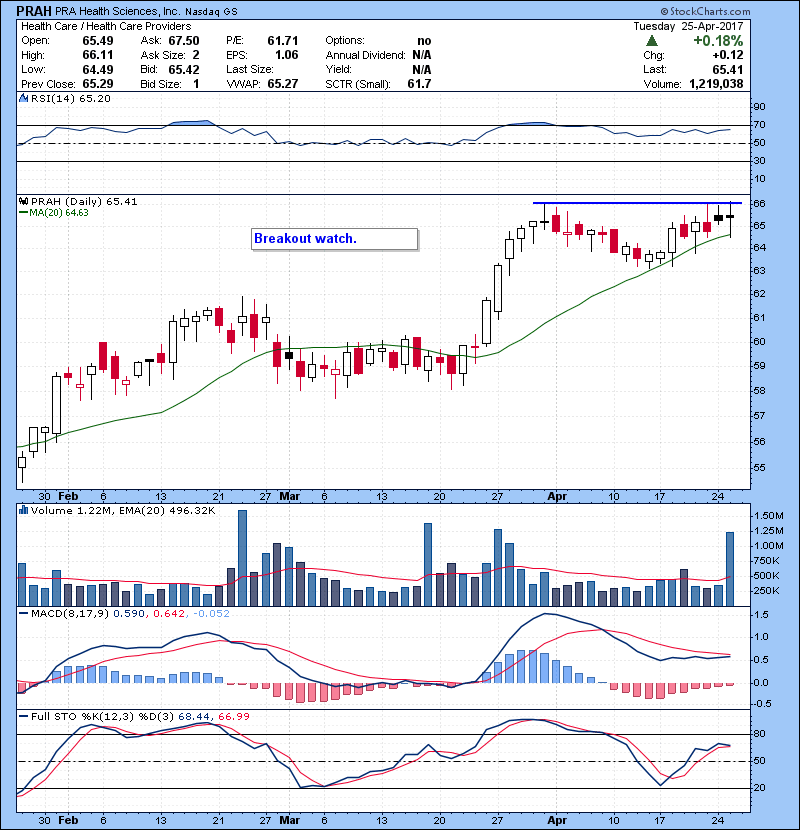Click the green up-triangle change indicator
Screen dimensions: 800x830
click(652, 41)
